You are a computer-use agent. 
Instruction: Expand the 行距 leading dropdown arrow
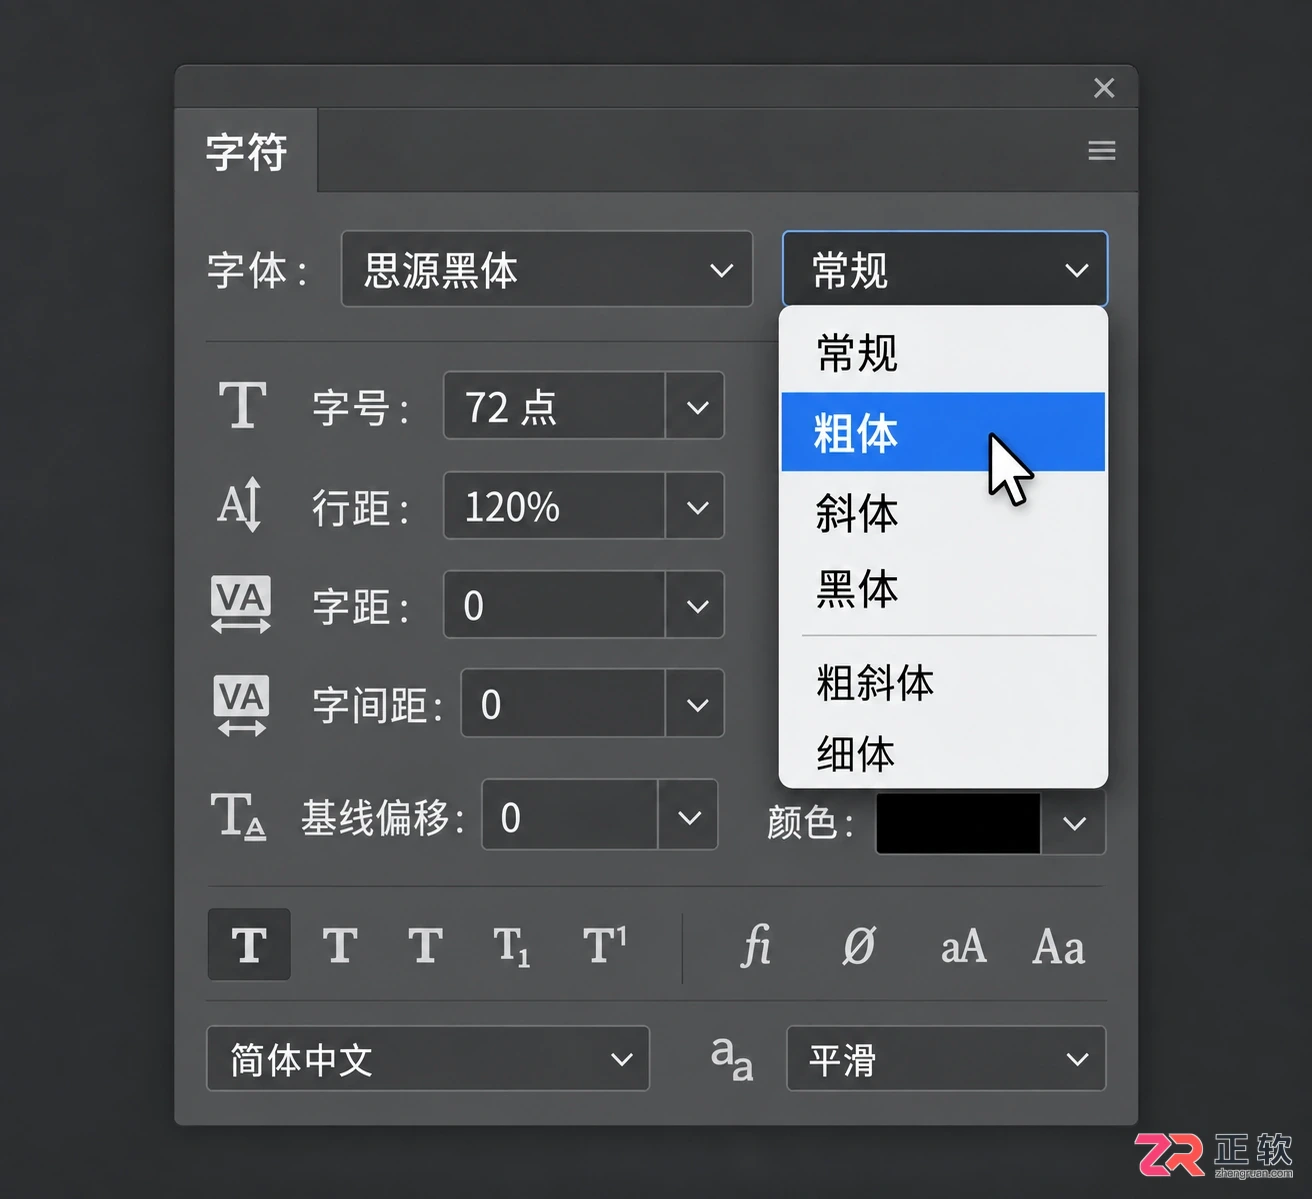pyautogui.click(x=696, y=506)
